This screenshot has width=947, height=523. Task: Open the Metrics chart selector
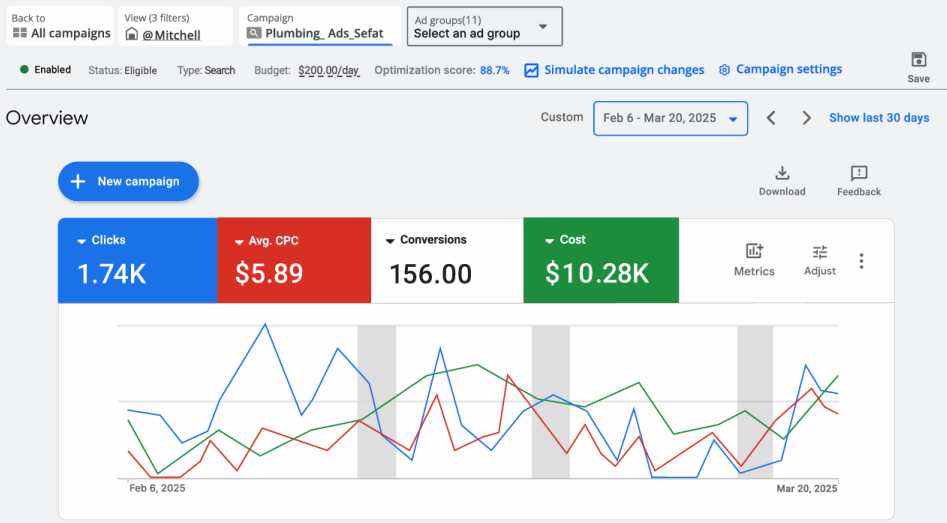pyautogui.click(x=754, y=253)
